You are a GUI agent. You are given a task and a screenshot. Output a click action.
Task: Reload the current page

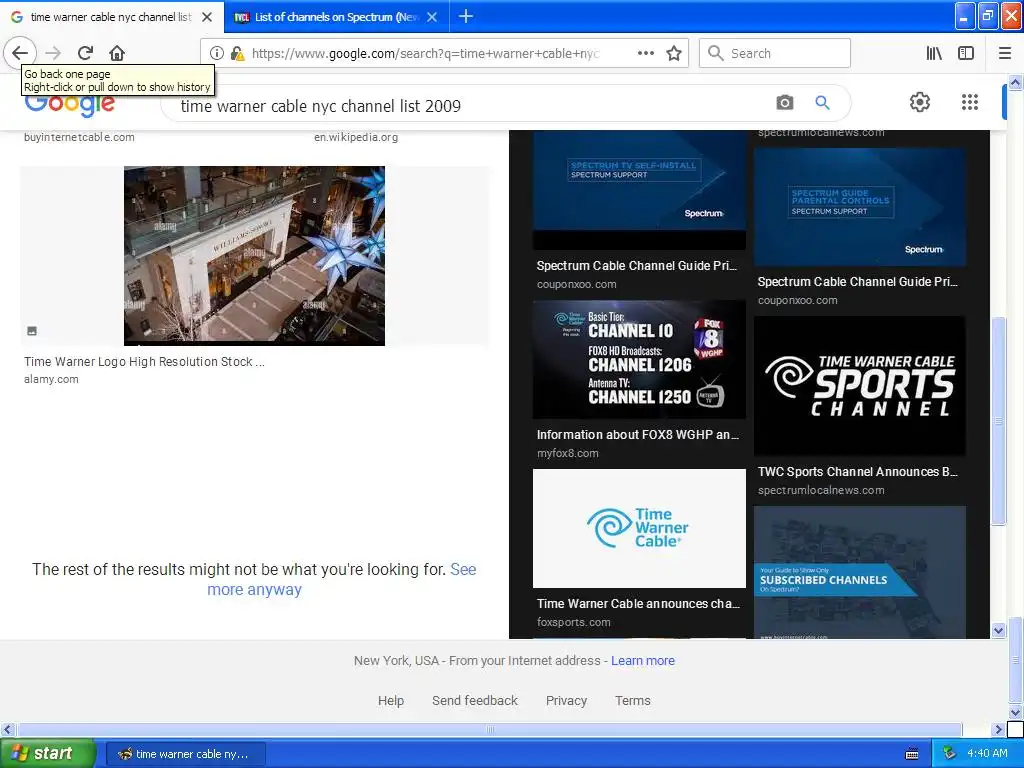pos(86,53)
